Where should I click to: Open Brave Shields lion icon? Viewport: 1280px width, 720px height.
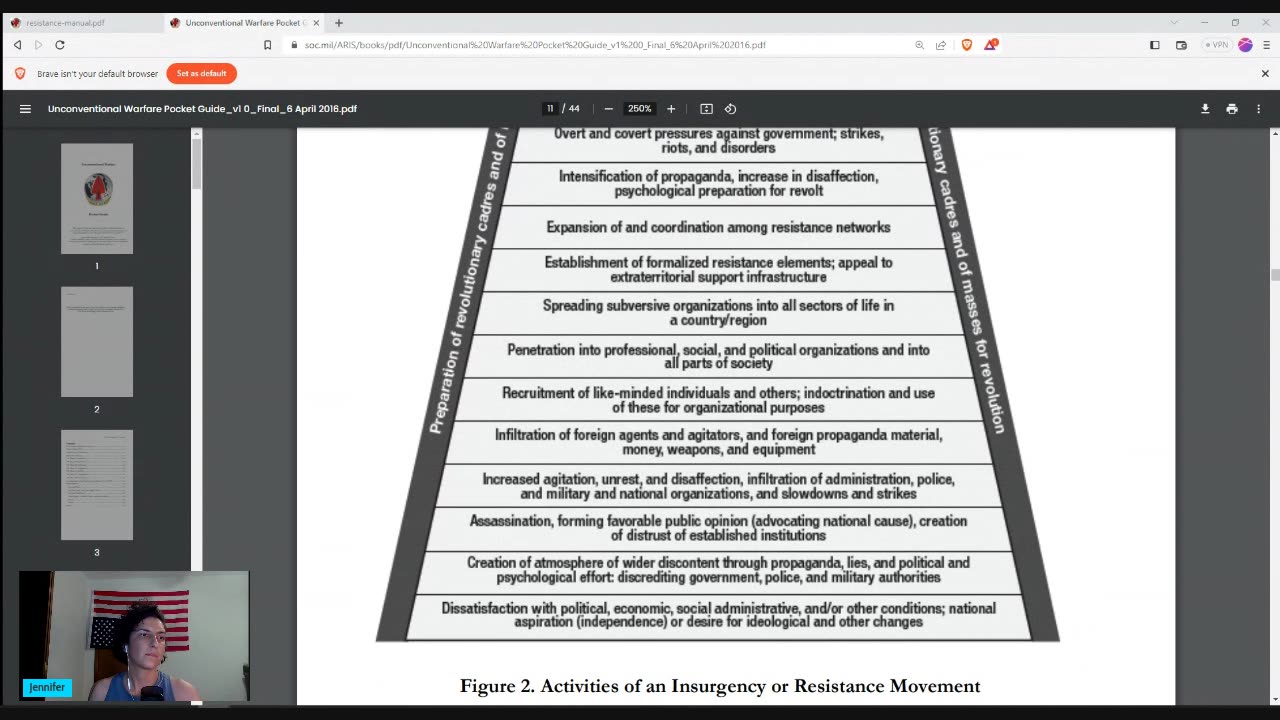pyautogui.click(x=966, y=45)
